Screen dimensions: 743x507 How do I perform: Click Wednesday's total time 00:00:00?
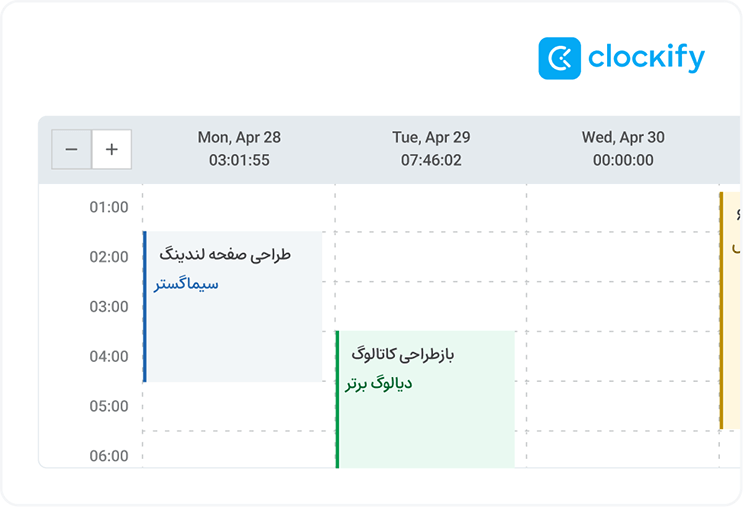[623, 160]
